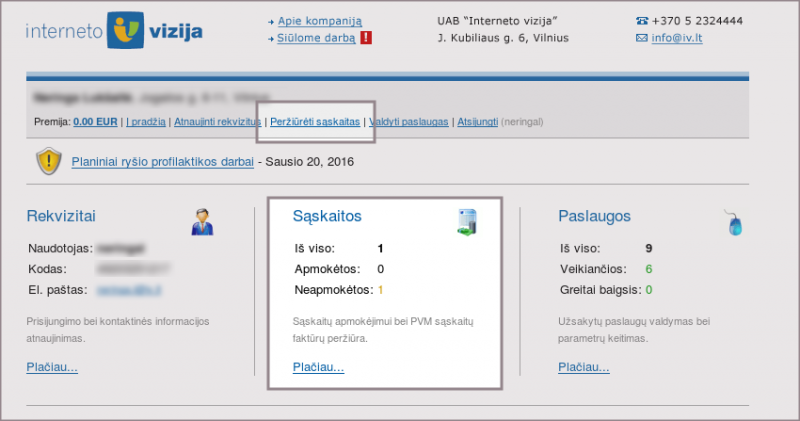Screen dimensions: 800x421
Task: Click the yellow shield warning icon
Action: pyautogui.click(x=49, y=161)
